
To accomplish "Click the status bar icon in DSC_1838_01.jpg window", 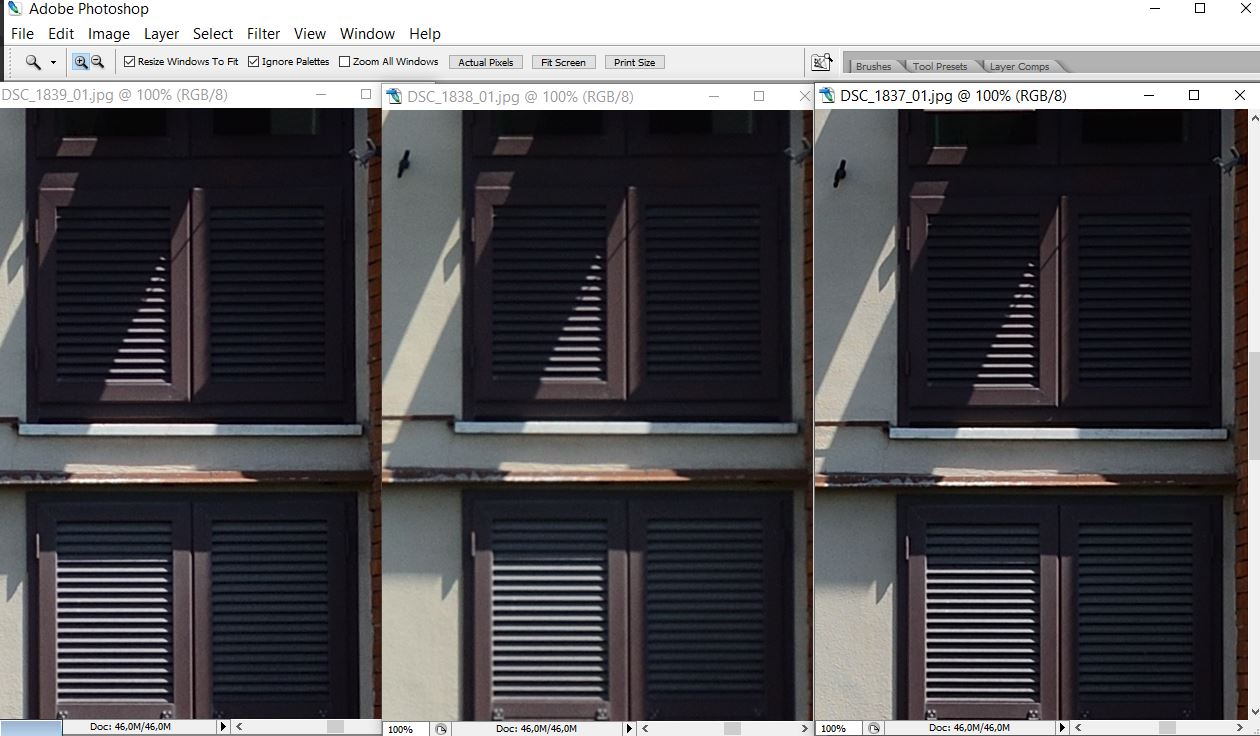I will (x=442, y=729).
